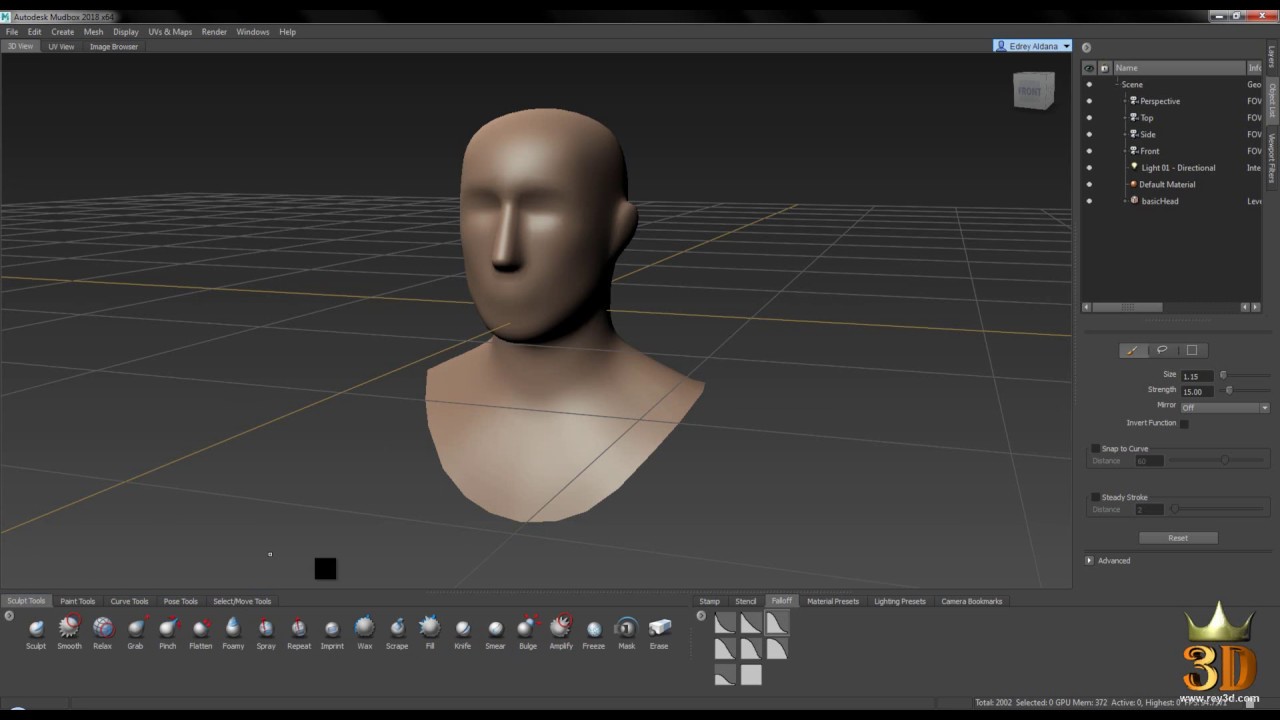The image size is (1280, 720).
Task: Collapse the right panel arrow button
Action: pos(1086,47)
